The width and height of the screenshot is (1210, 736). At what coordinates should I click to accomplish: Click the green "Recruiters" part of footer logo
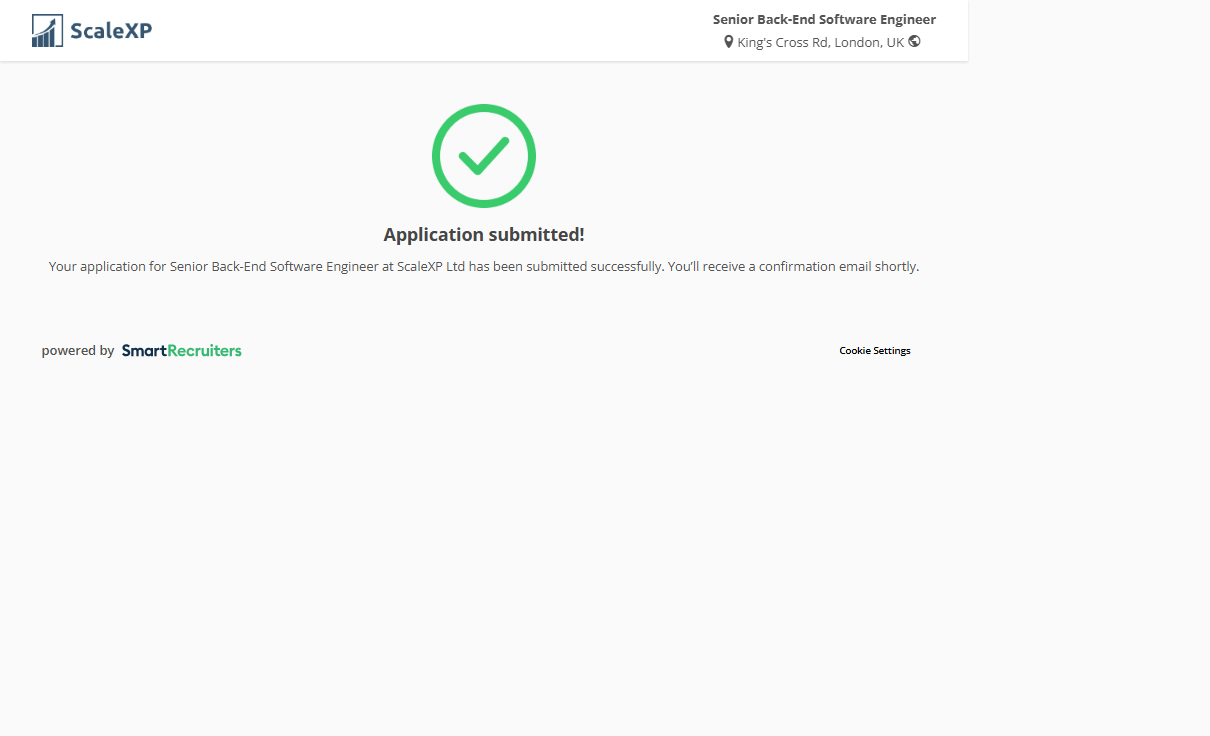[x=204, y=351]
